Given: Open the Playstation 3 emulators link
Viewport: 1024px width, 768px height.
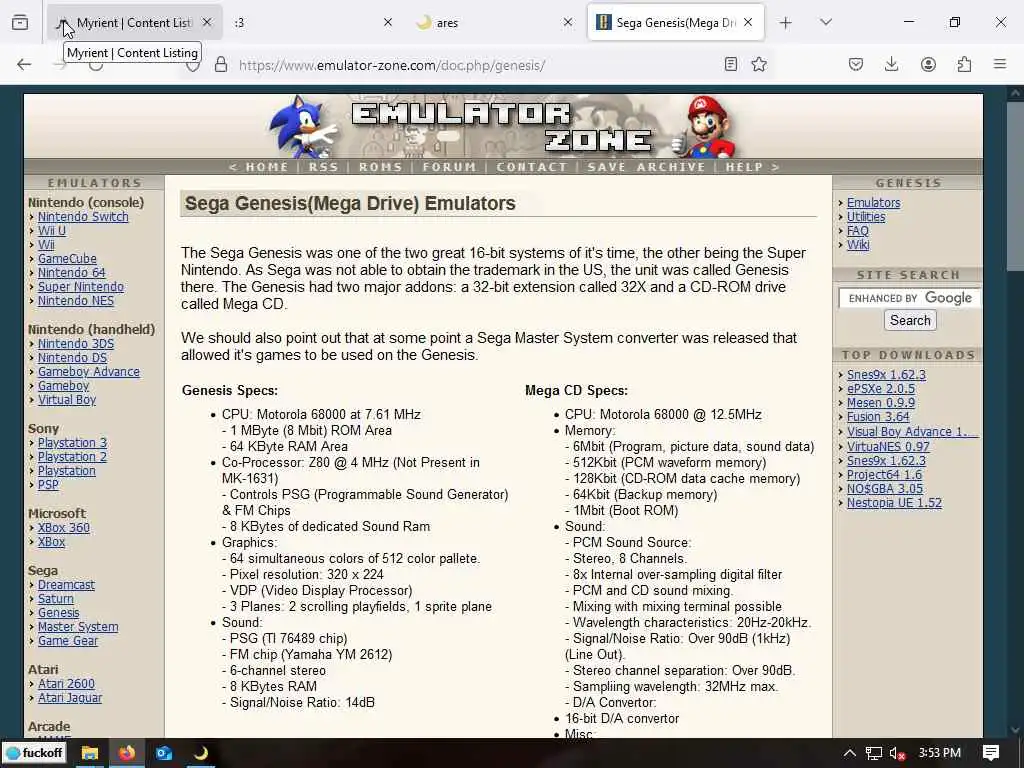Looking at the screenshot, I should click(72, 443).
